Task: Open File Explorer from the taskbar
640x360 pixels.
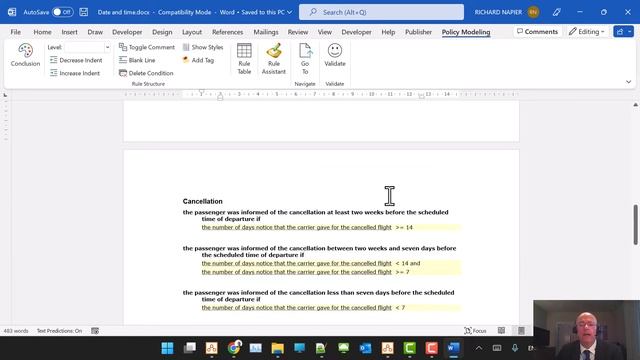Action: (278, 348)
